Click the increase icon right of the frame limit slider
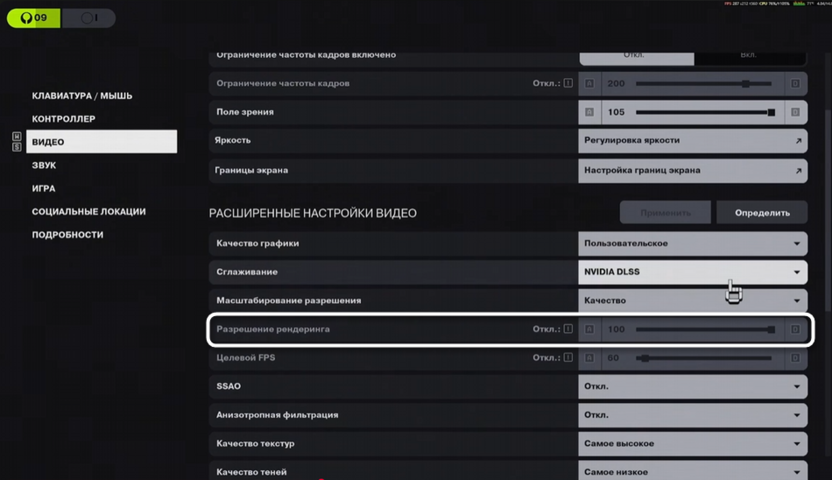This screenshot has width=832, height=480. coord(796,84)
